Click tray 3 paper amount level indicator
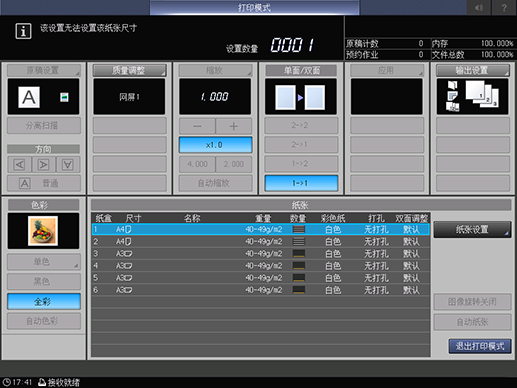This screenshot has height=388, width=517. pyautogui.click(x=299, y=254)
